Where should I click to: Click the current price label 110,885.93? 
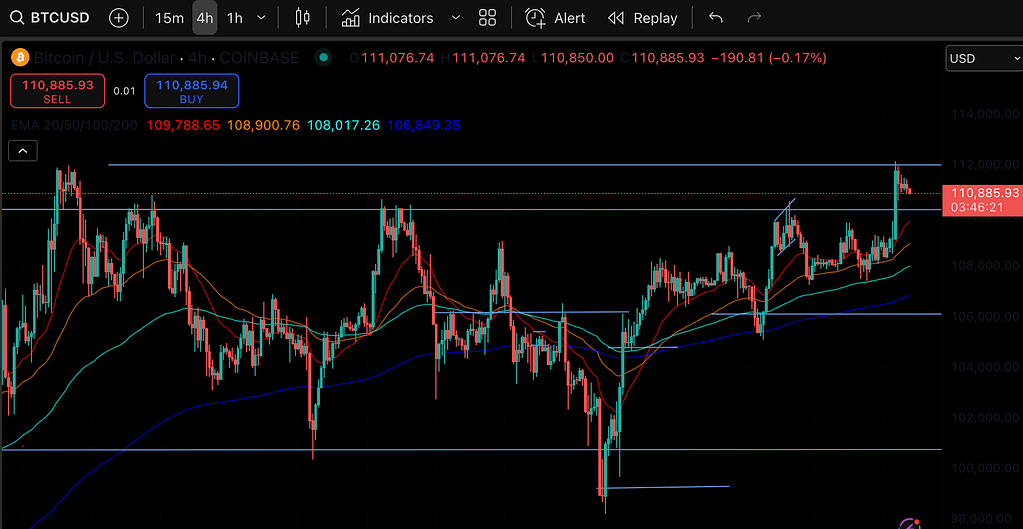[x=985, y=193]
